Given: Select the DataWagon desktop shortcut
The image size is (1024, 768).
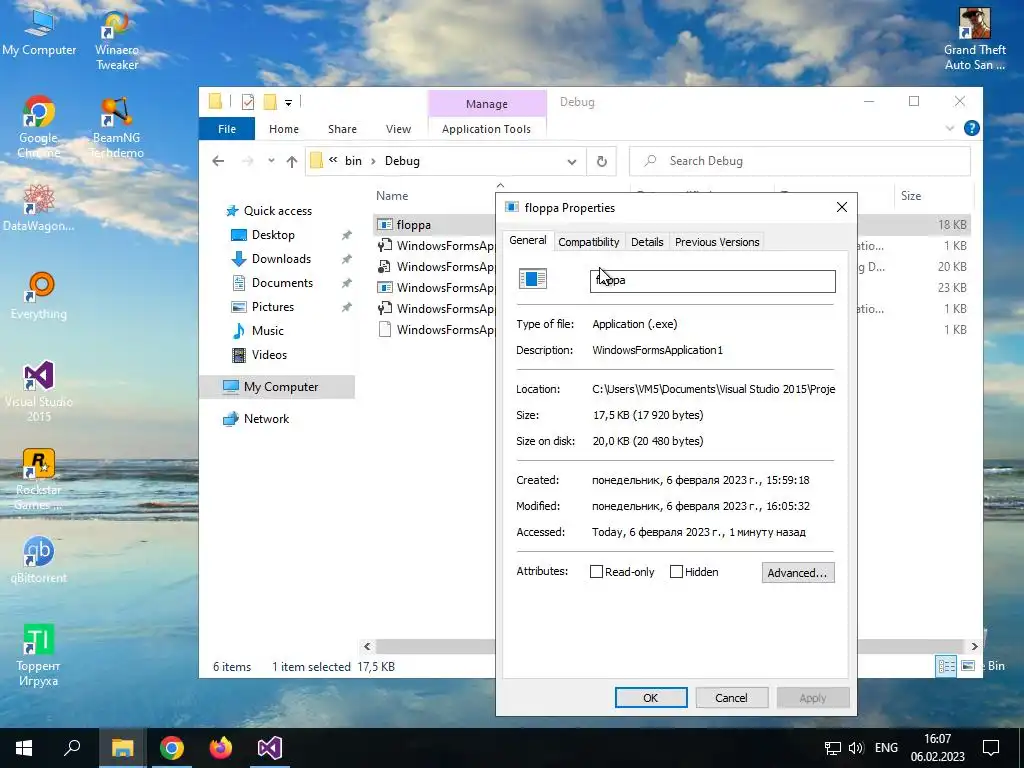Looking at the screenshot, I should point(39,208).
